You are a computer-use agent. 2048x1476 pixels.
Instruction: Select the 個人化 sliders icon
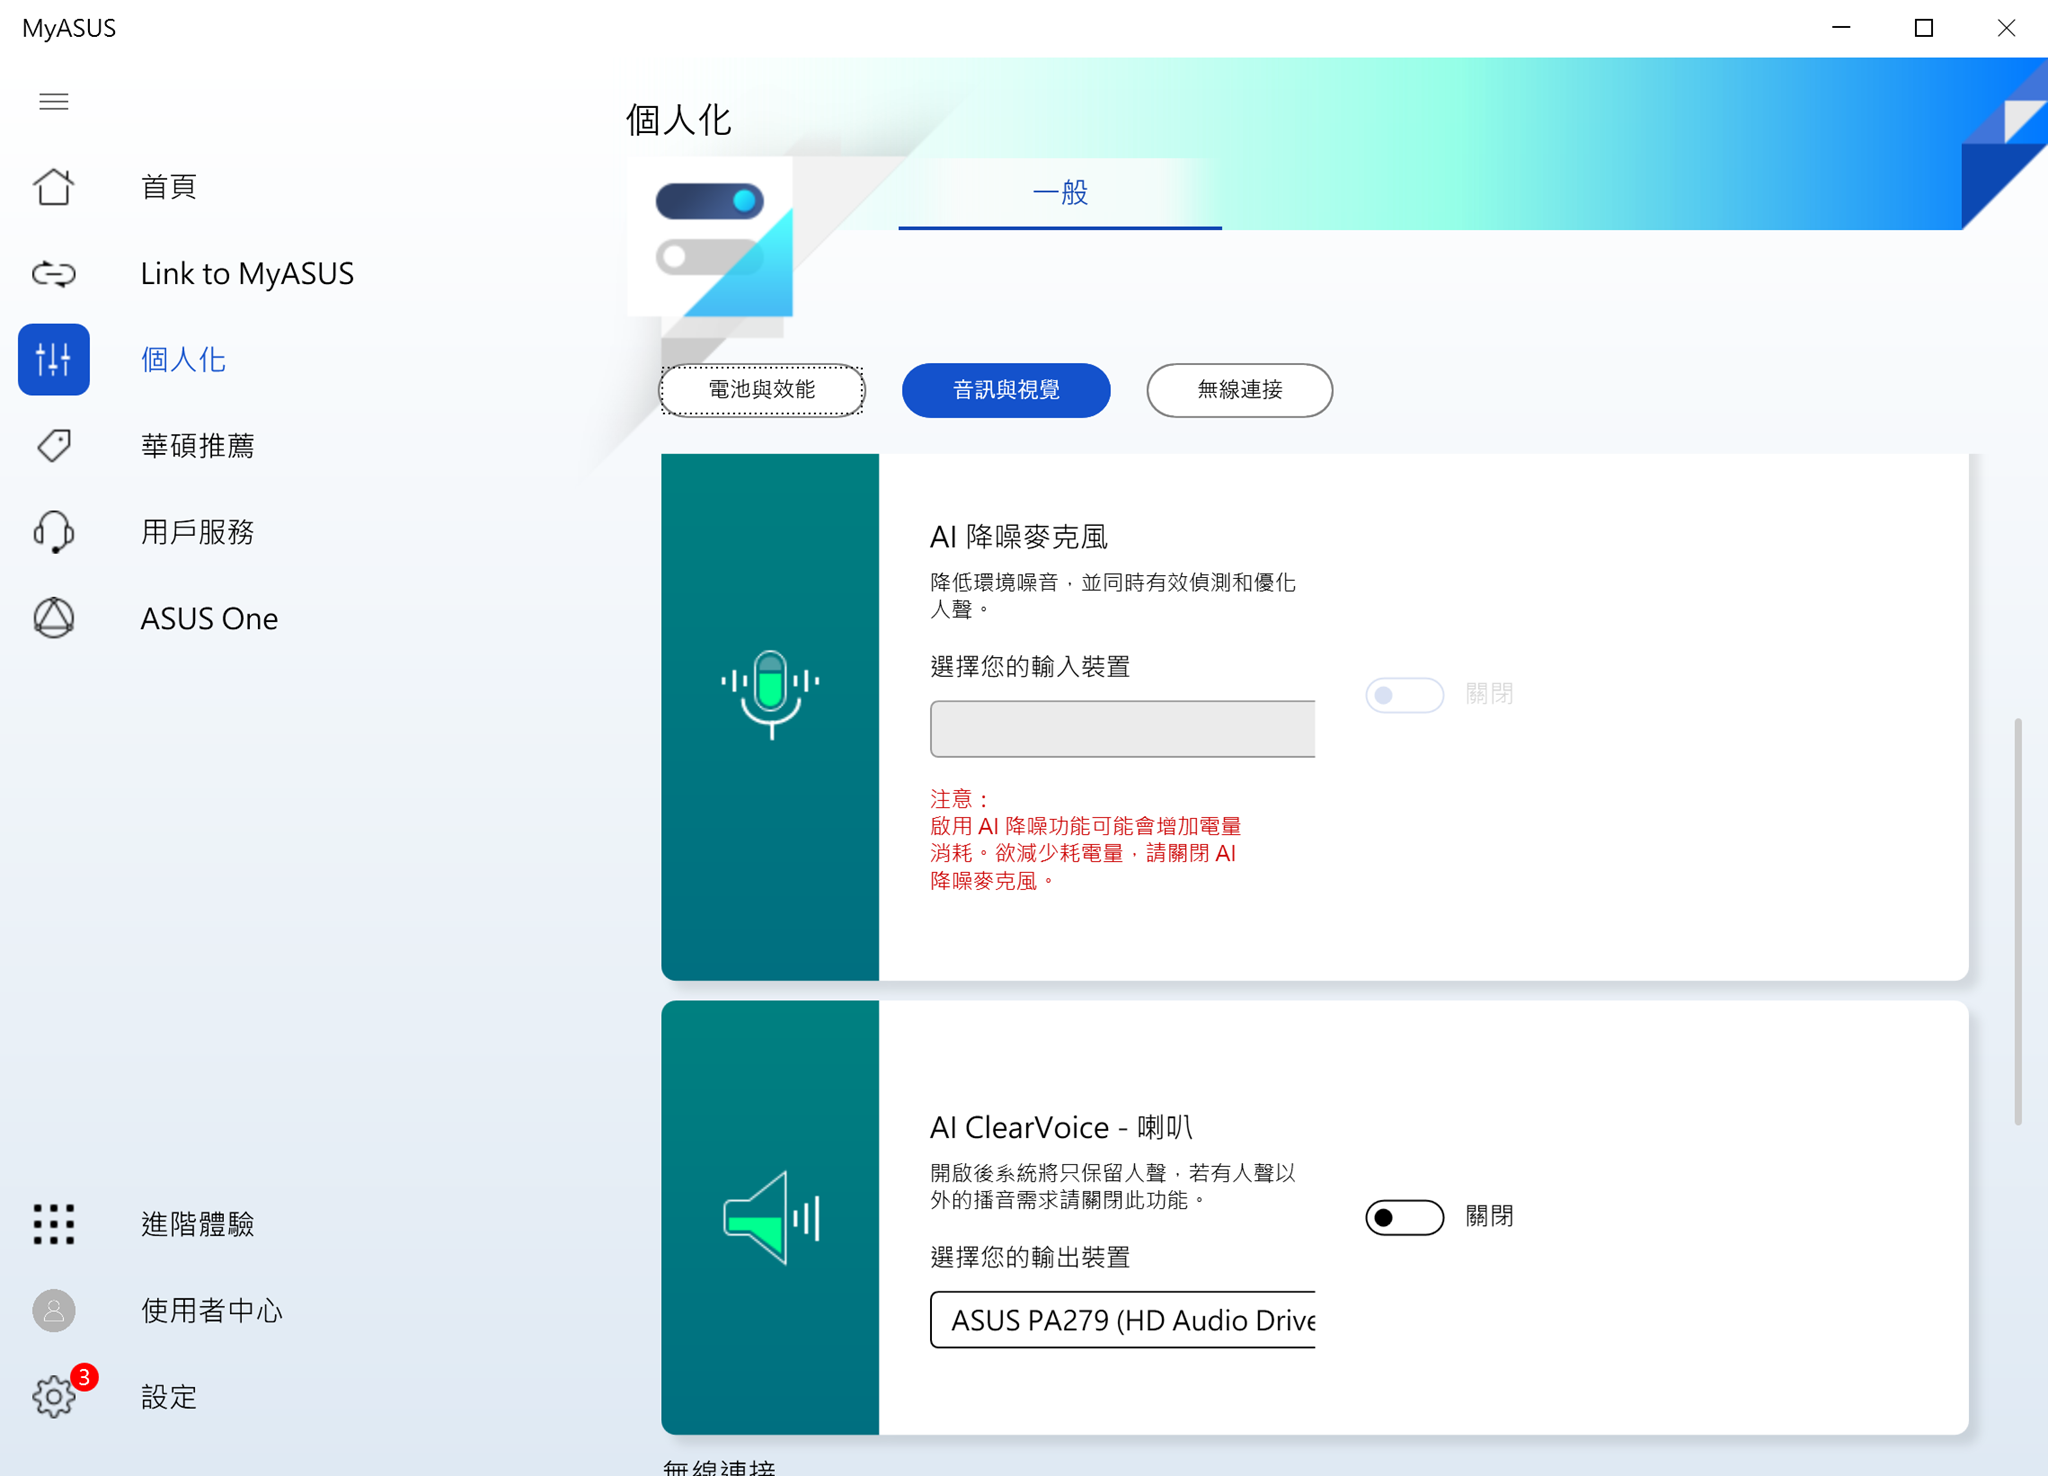pos(54,359)
